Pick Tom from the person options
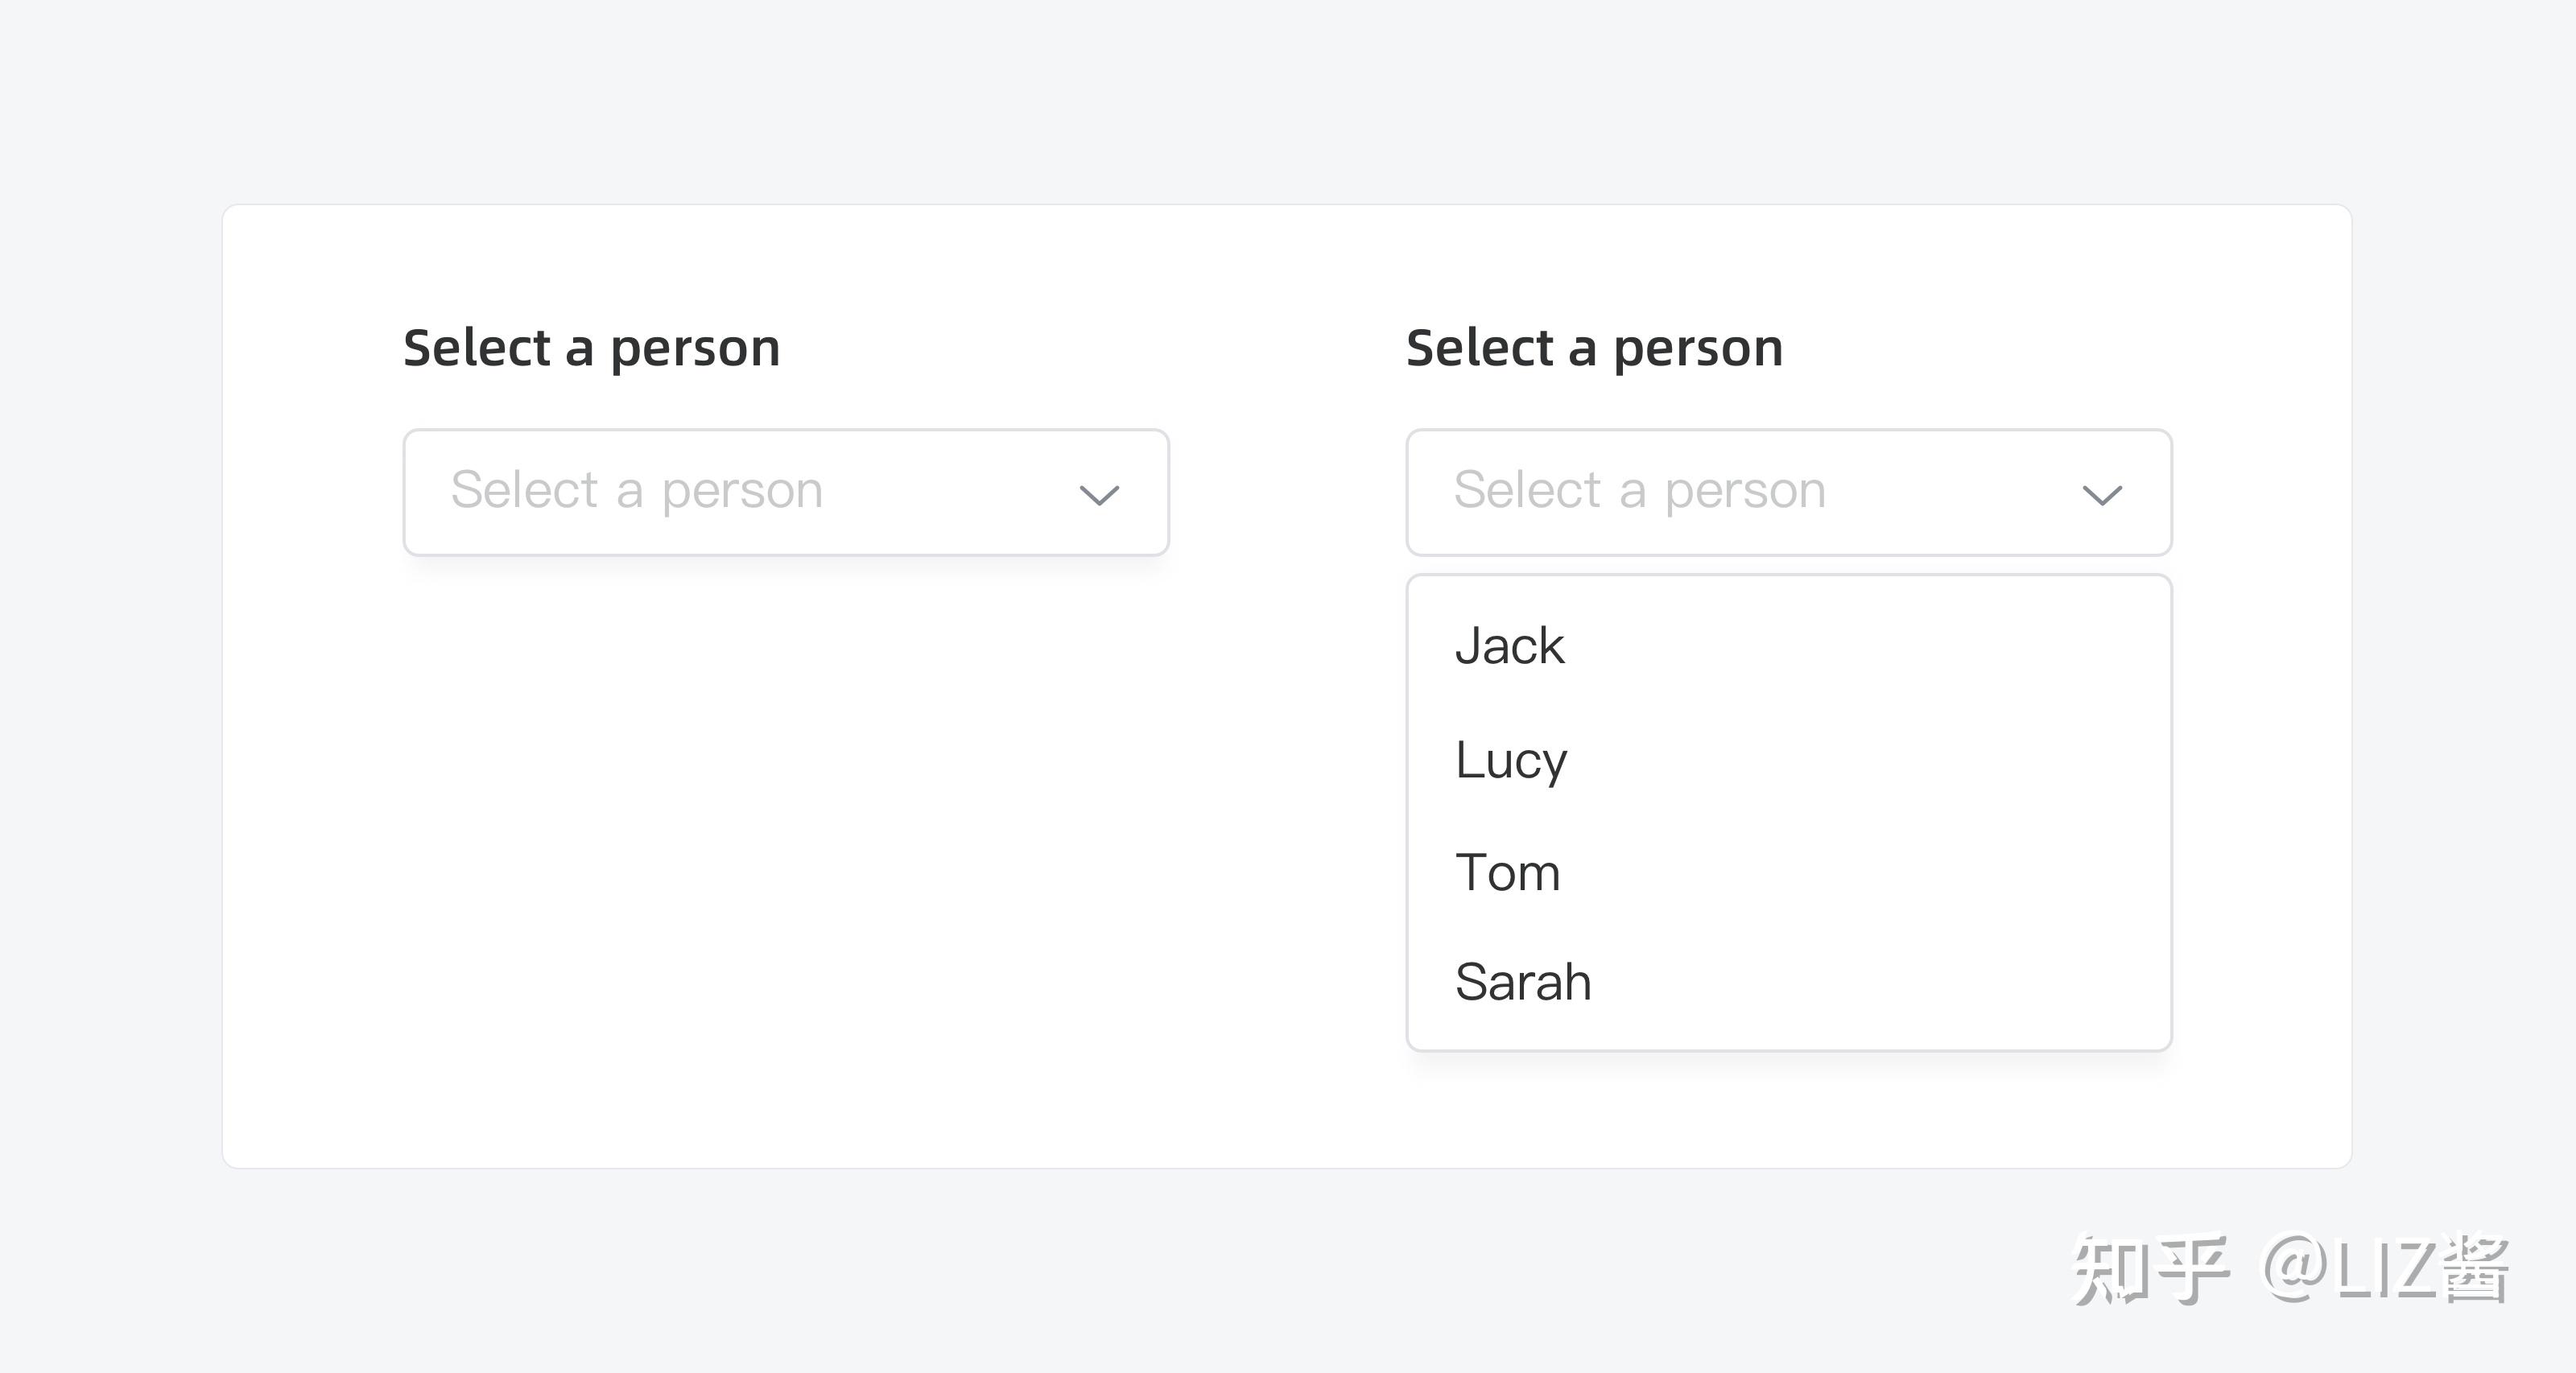The height and width of the screenshot is (1373, 2576). (x=1507, y=873)
